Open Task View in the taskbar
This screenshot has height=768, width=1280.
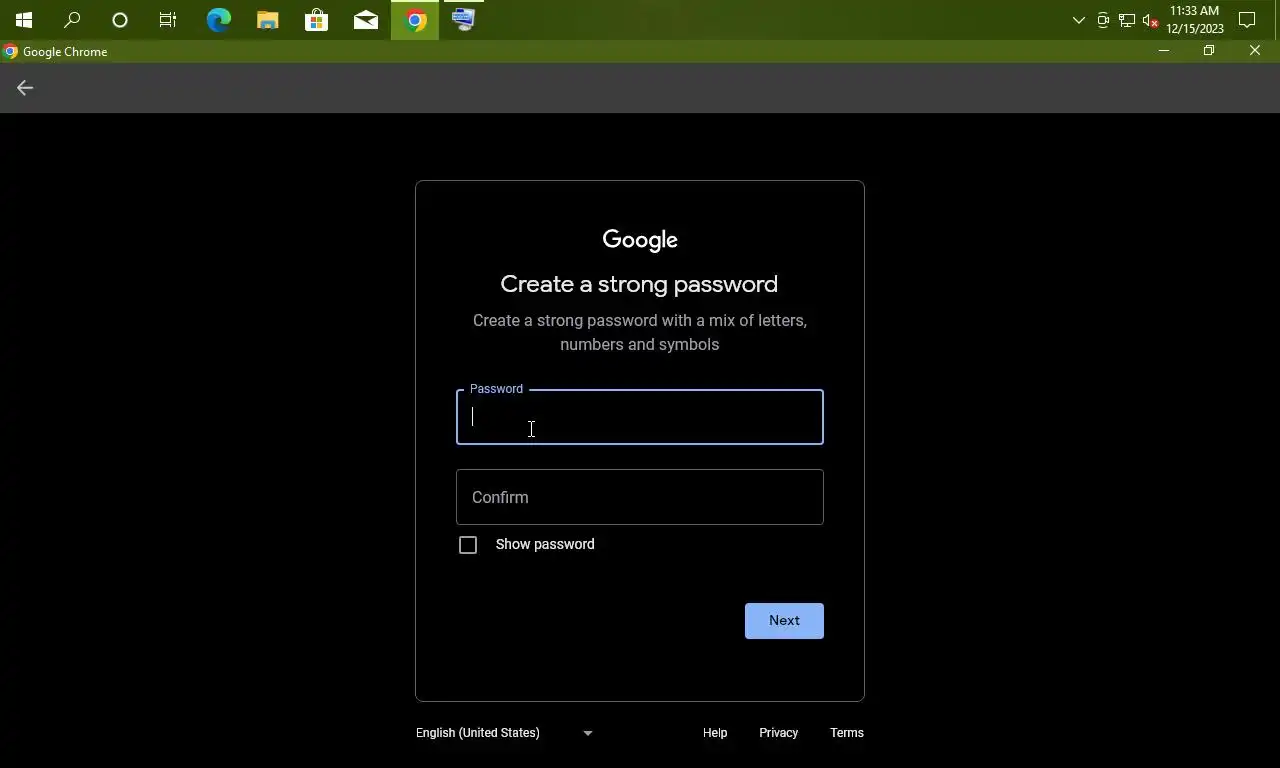pos(168,20)
